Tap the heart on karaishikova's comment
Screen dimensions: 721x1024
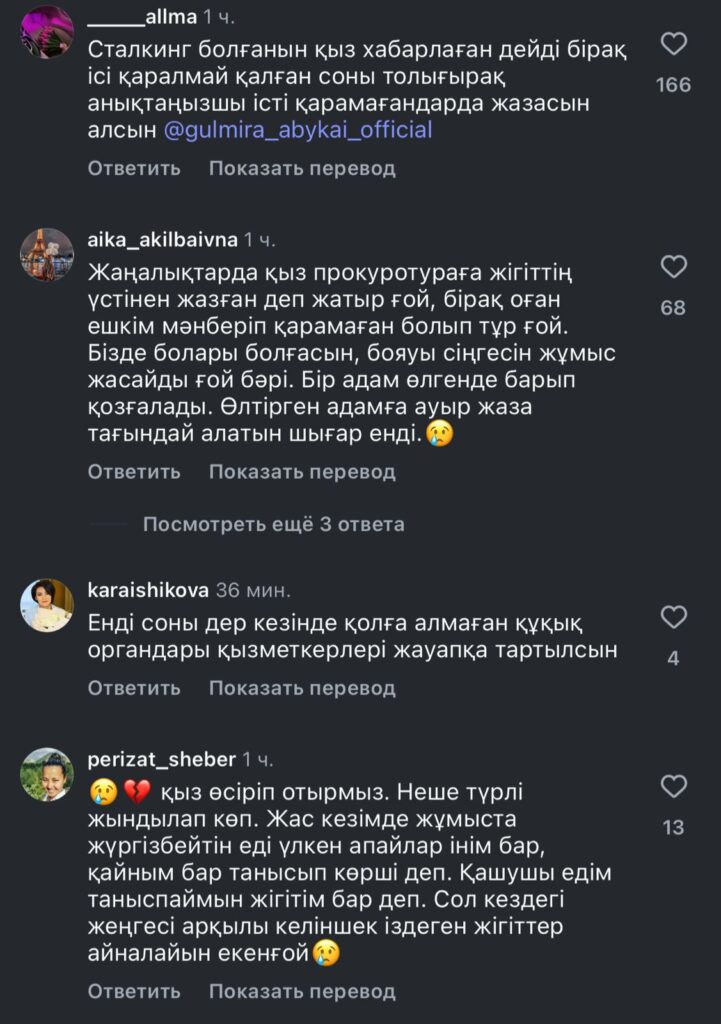675,617
